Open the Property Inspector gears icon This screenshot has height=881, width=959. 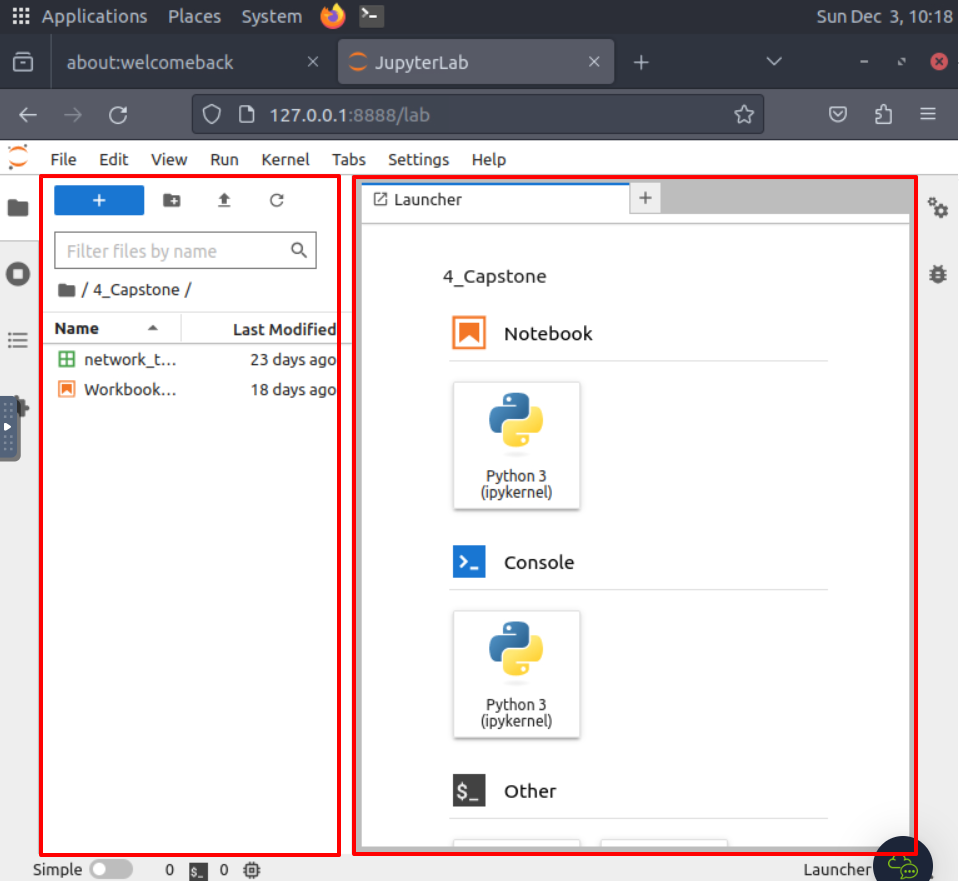click(938, 208)
